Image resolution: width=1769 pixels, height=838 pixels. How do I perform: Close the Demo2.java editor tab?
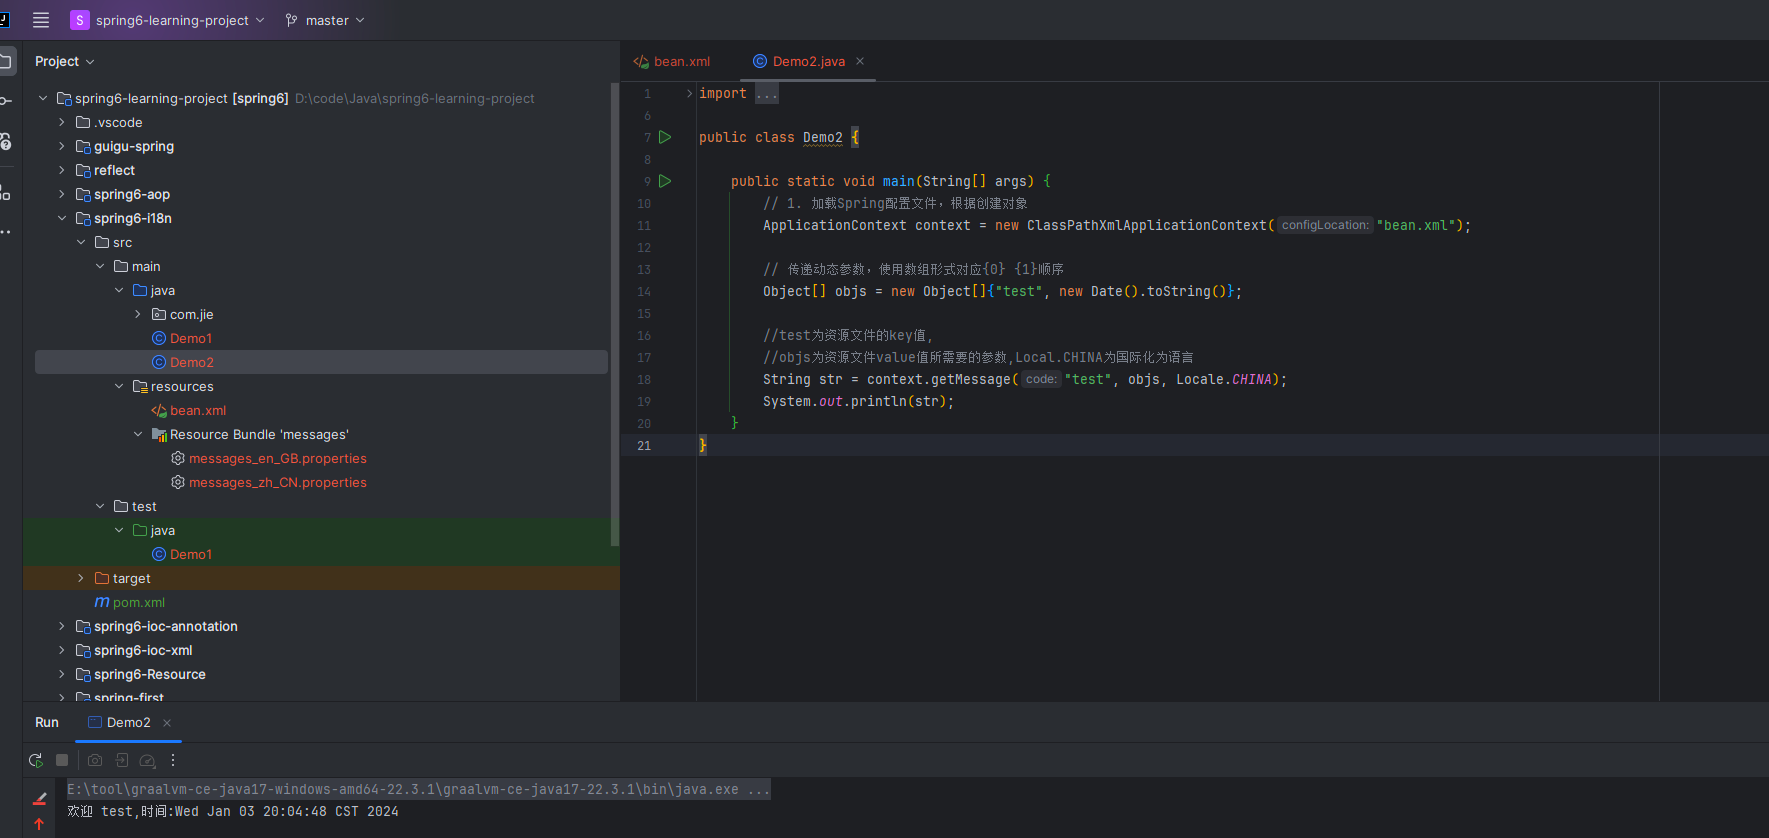860,61
